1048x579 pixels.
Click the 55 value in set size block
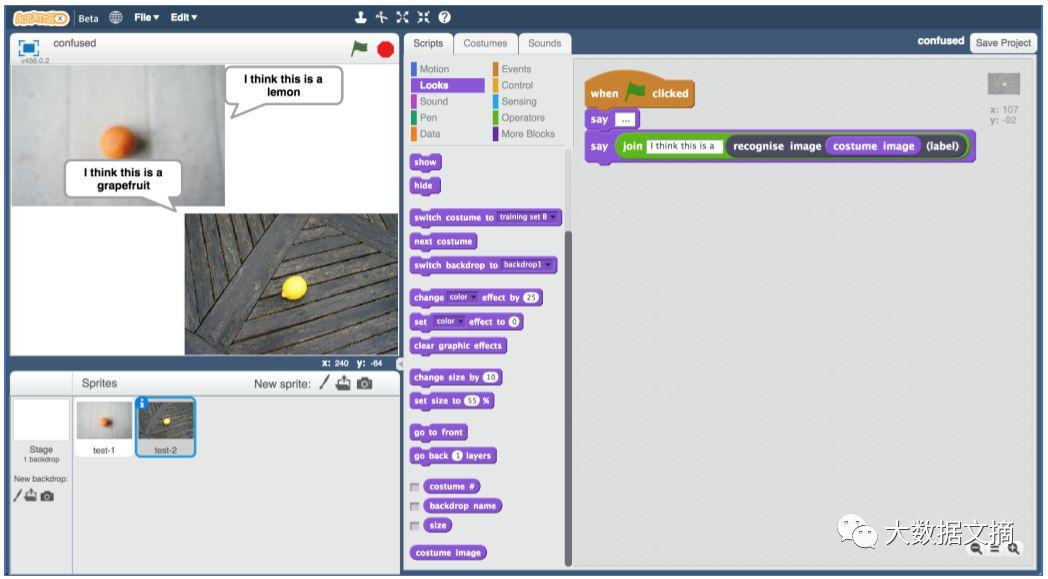click(473, 401)
